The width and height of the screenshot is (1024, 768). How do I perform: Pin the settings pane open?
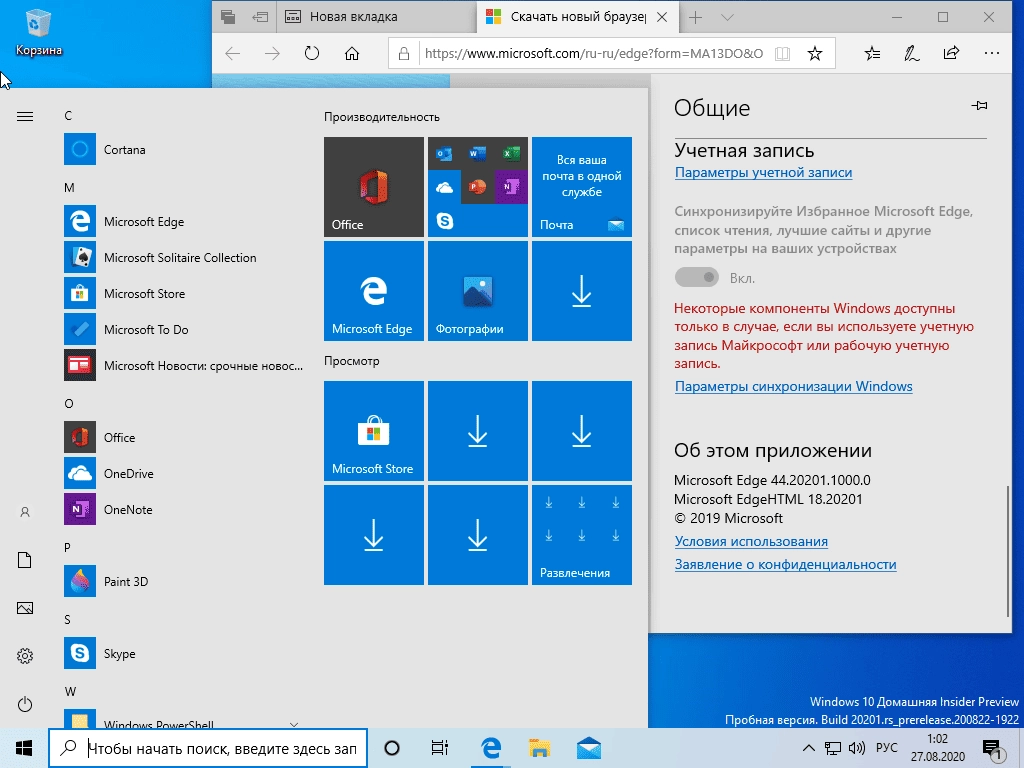pyautogui.click(x=979, y=106)
